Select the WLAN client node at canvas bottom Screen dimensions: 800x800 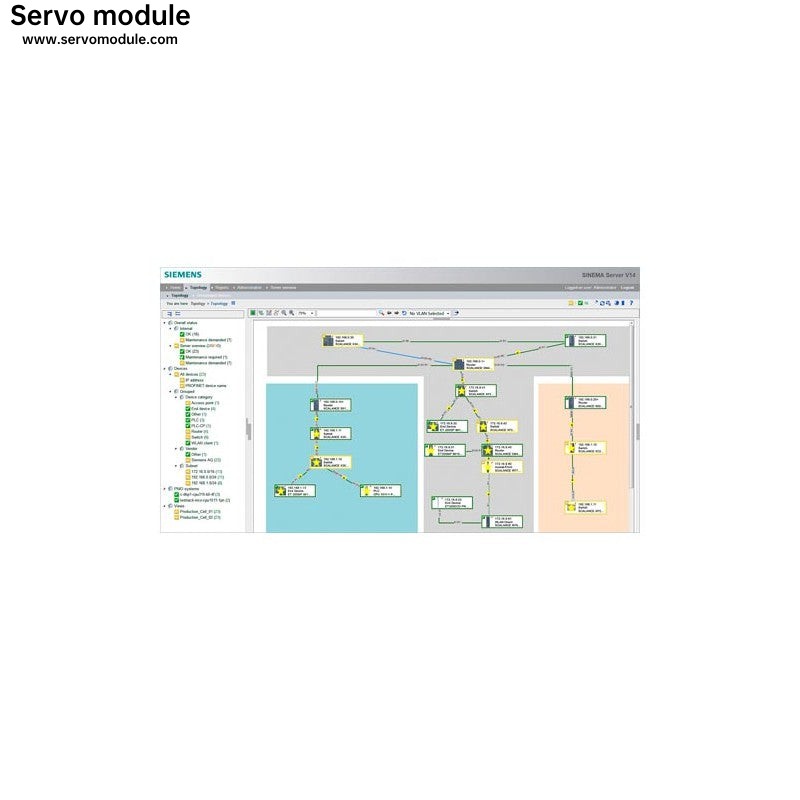pyautogui.click(x=502, y=522)
